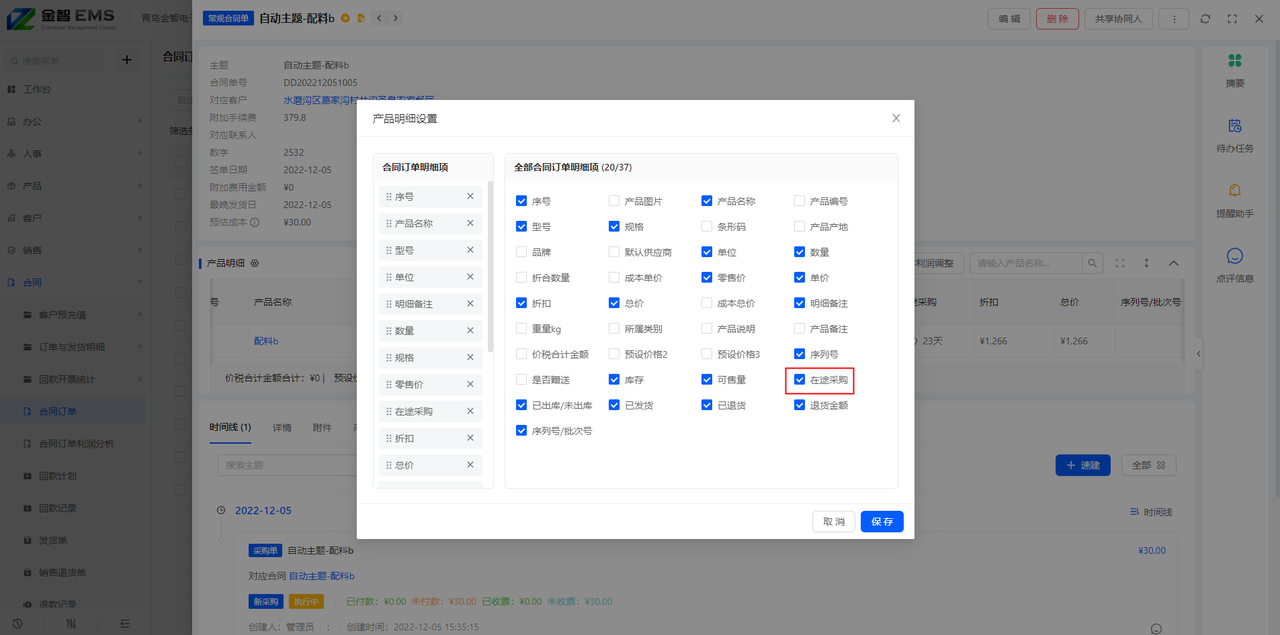Remove 产品名称 from the selected items list
The width and height of the screenshot is (1280, 635).
click(x=470, y=223)
